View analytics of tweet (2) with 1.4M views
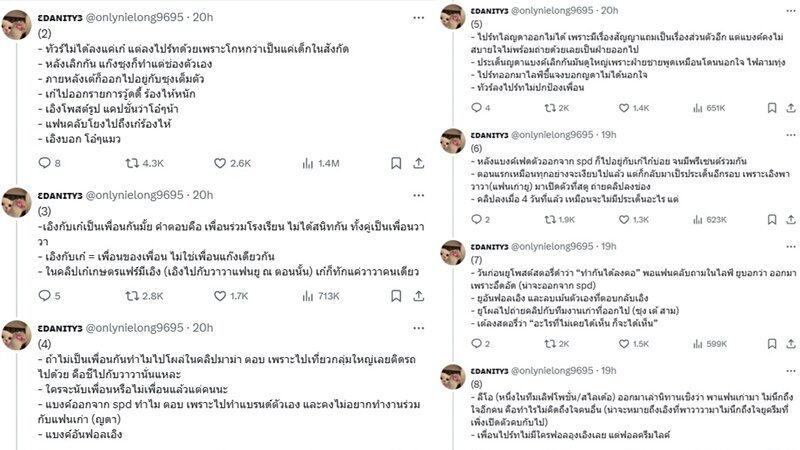 coord(291,163)
